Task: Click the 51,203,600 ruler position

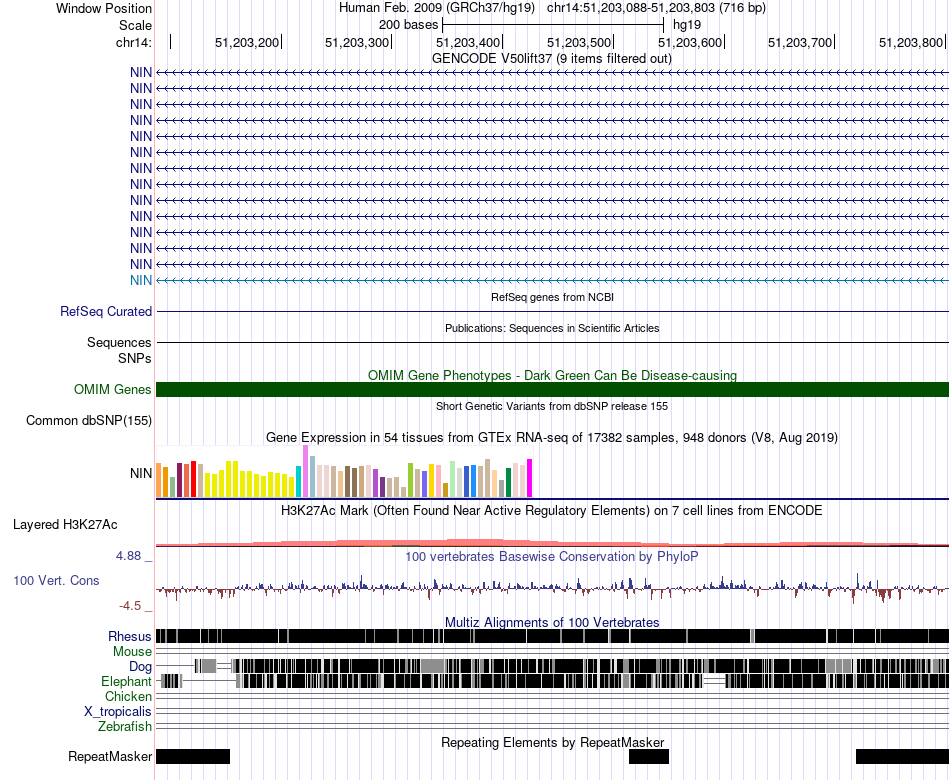Action: [690, 42]
